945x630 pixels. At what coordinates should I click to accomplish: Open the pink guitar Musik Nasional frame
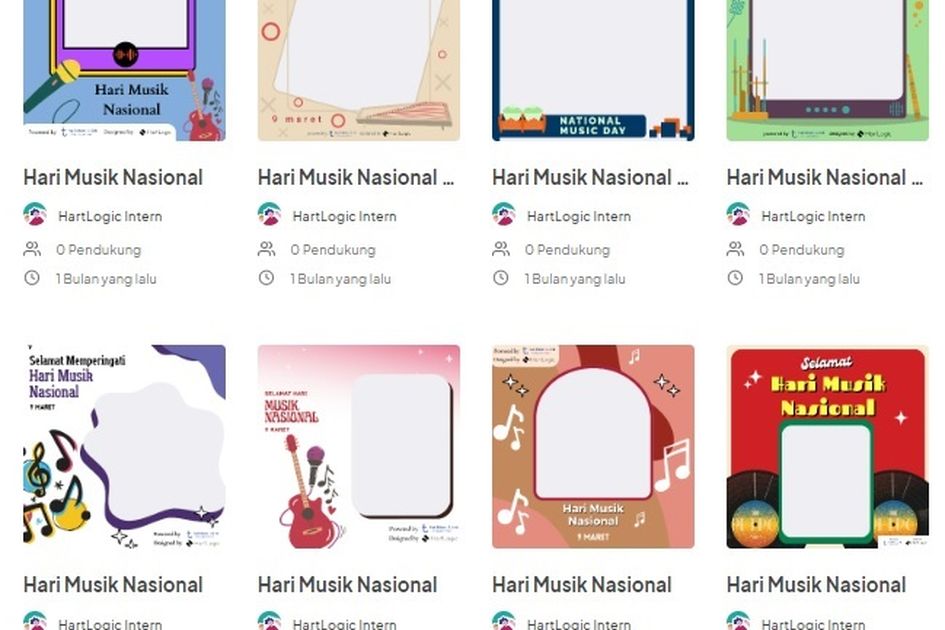pyautogui.click(x=359, y=447)
